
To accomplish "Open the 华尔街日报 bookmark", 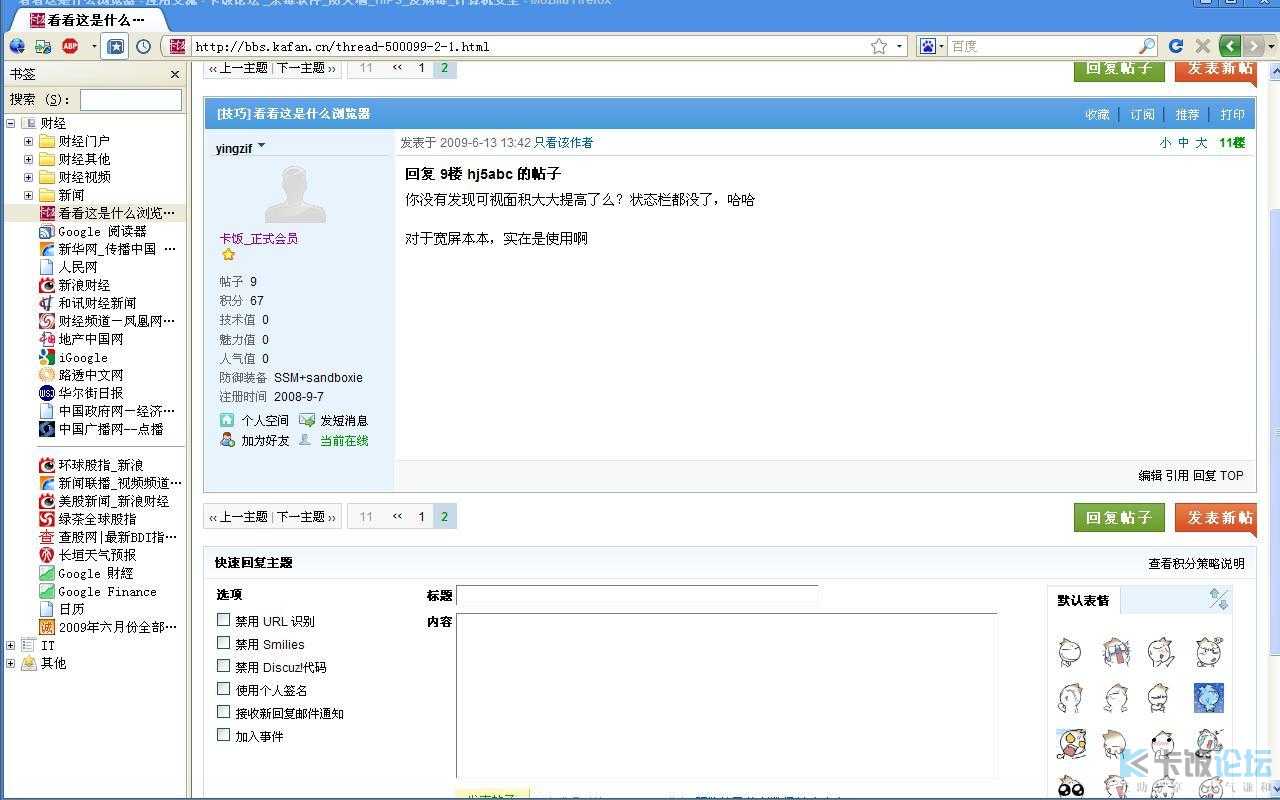I will pyautogui.click(x=81, y=393).
